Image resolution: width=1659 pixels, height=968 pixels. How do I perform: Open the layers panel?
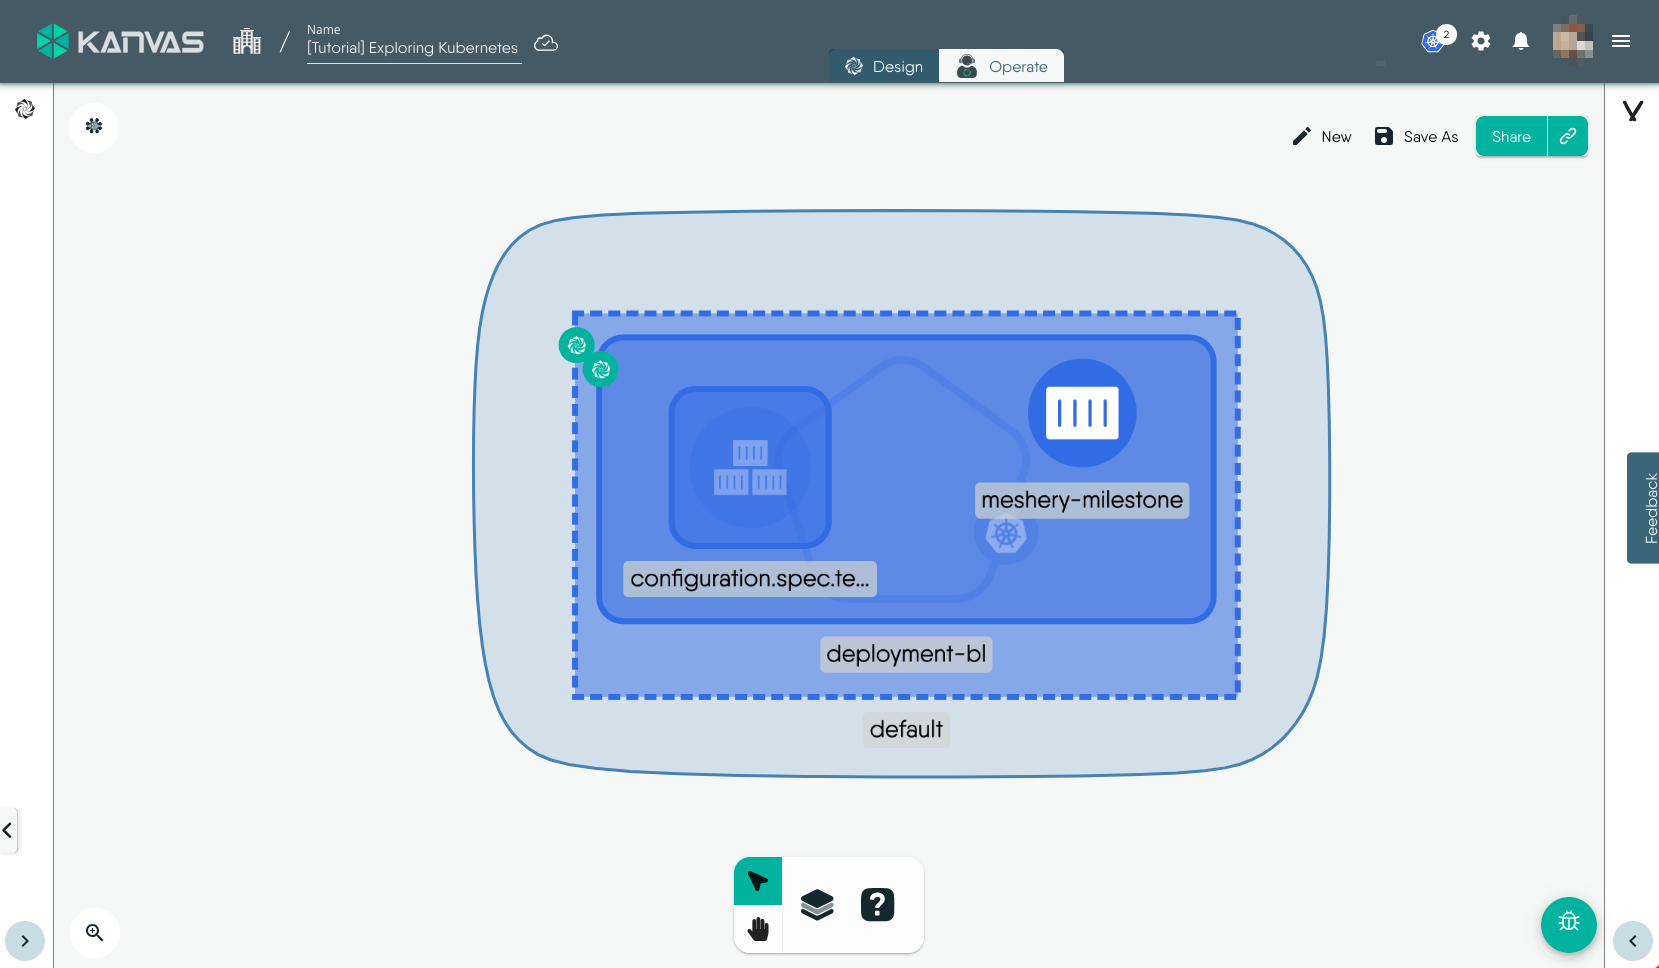click(817, 905)
